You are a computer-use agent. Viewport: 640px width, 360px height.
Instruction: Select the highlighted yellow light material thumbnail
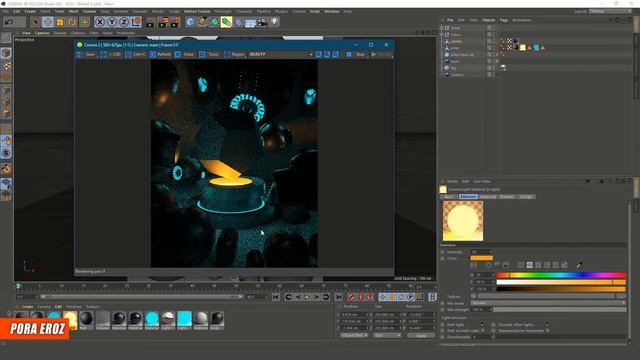70,320
